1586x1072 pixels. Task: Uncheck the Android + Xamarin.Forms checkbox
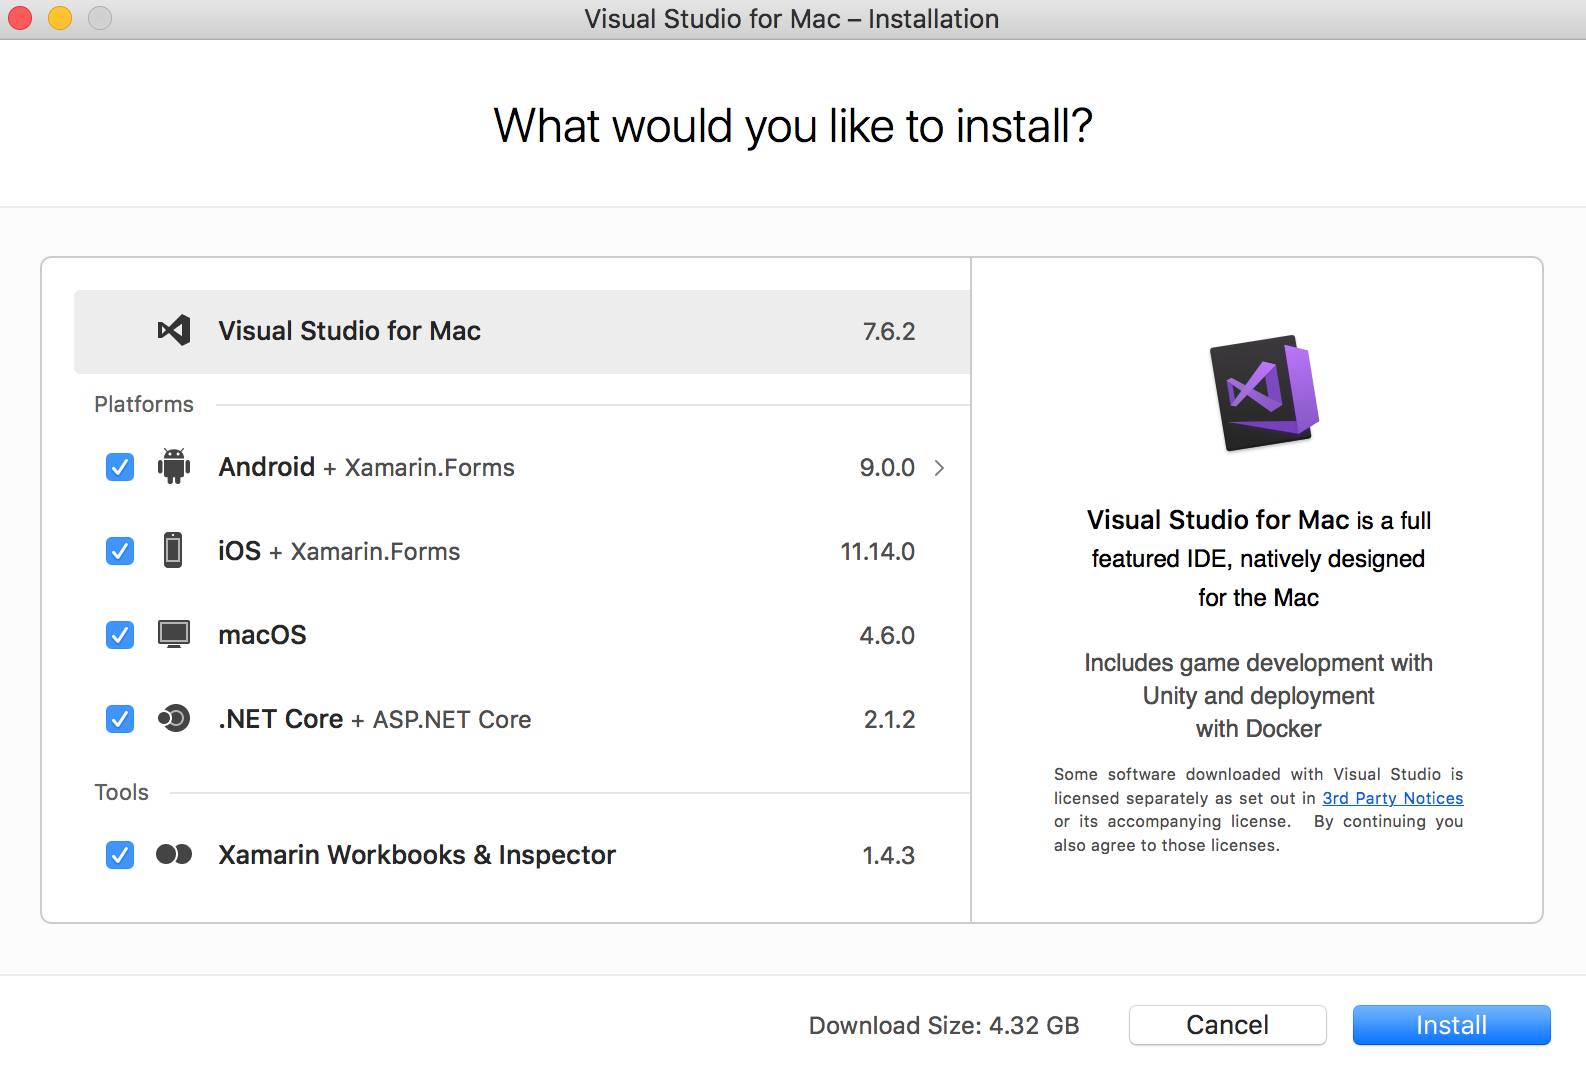click(120, 467)
